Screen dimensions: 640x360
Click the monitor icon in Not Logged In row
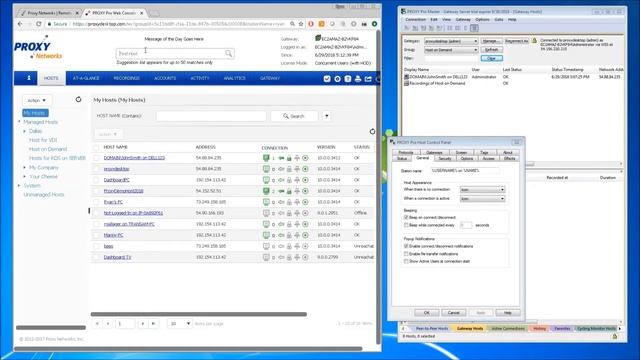(266, 213)
